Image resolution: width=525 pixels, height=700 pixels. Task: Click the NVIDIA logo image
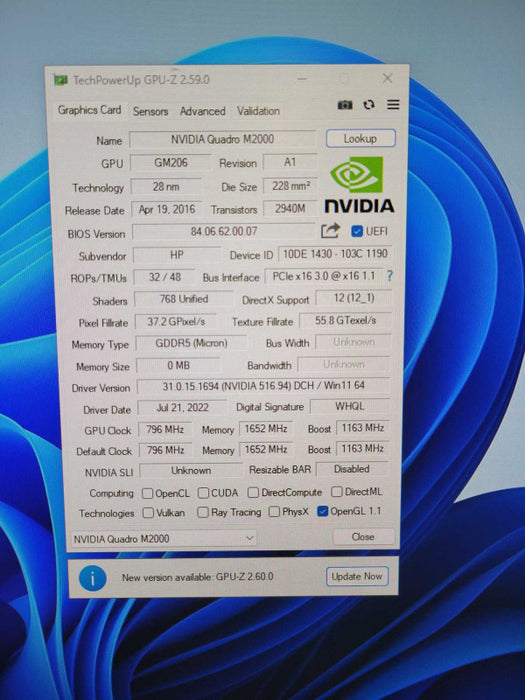pyautogui.click(x=359, y=185)
